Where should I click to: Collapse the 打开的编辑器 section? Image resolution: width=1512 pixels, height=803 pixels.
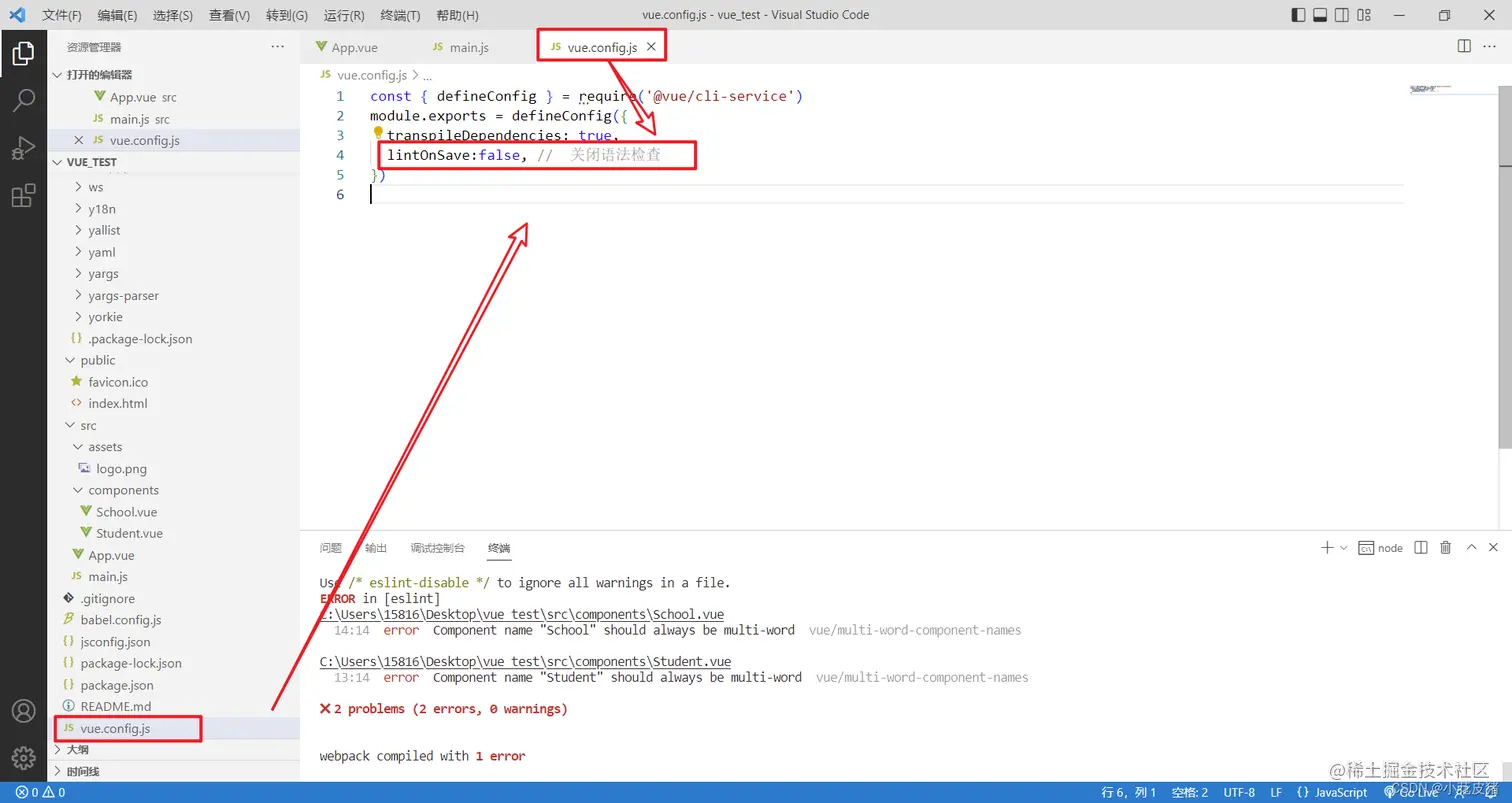tap(174, 75)
